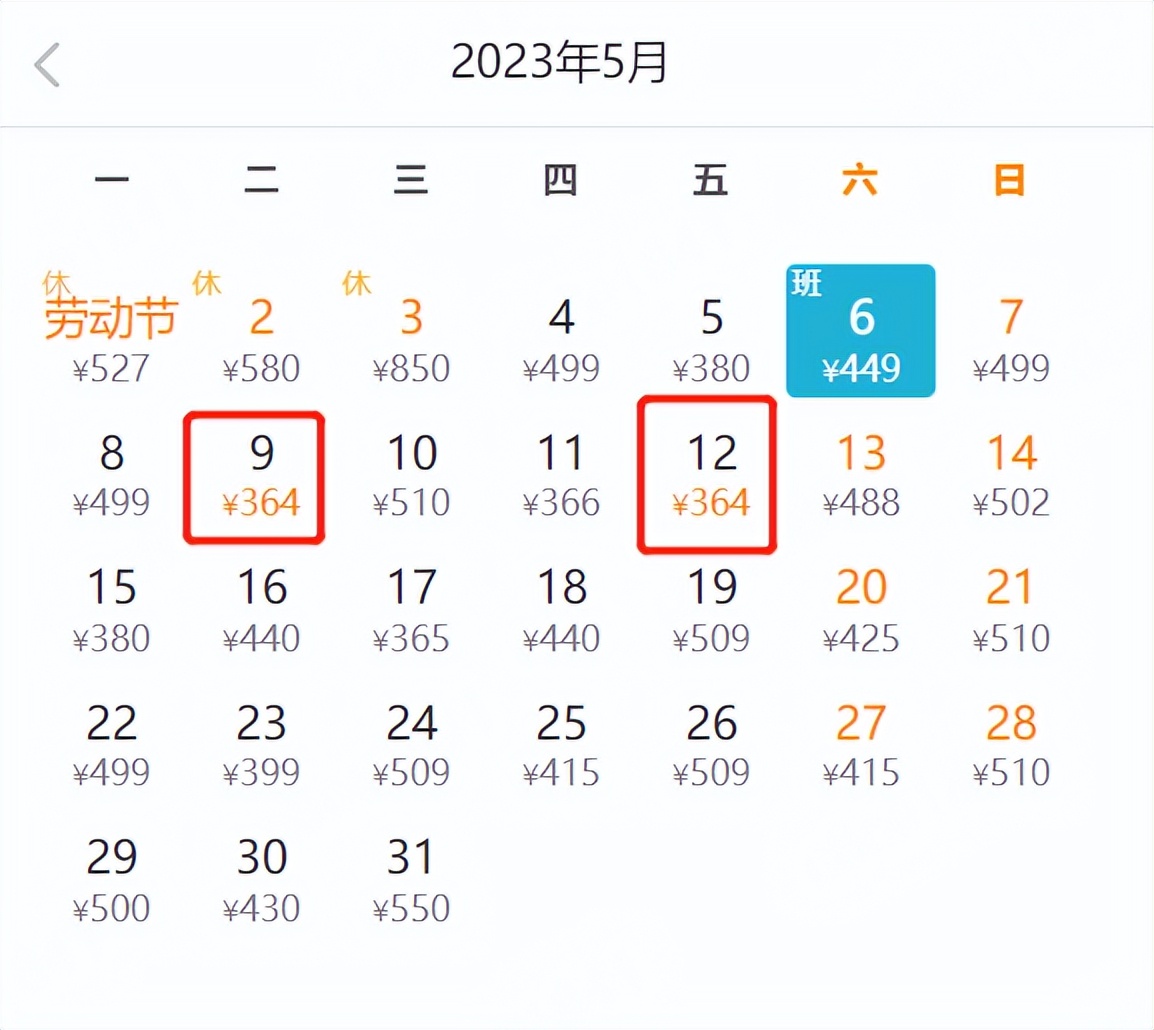
Task: Select May 5 priced ¥380
Action: point(711,340)
